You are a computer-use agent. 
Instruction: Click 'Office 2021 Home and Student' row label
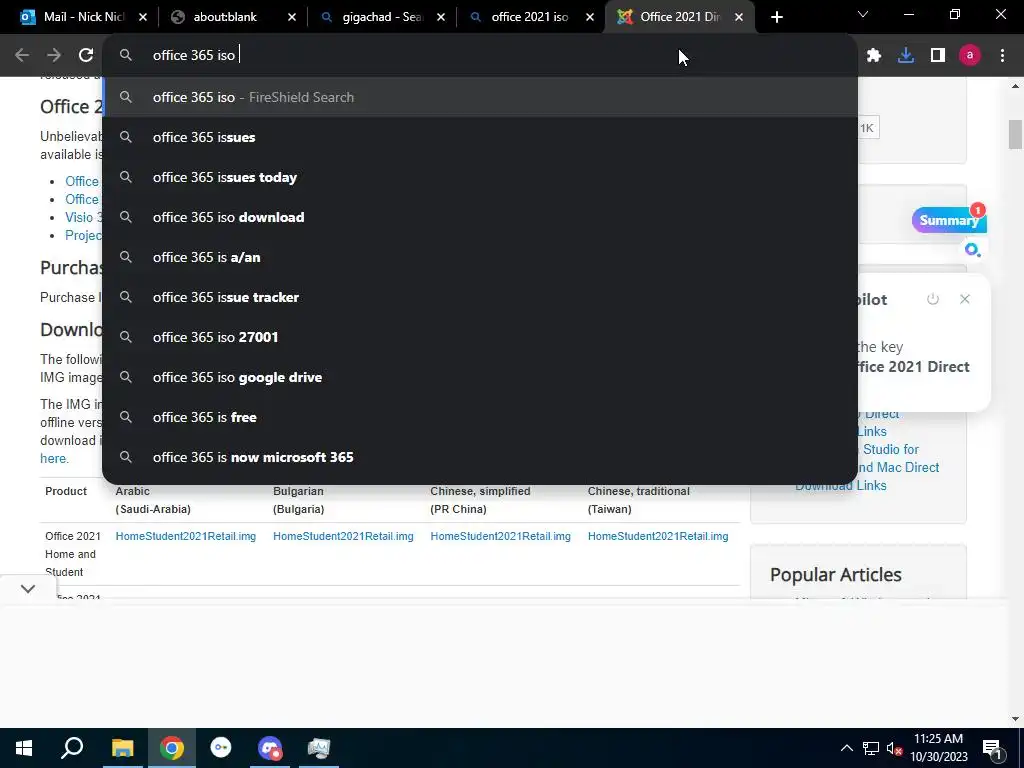[x=72, y=554]
